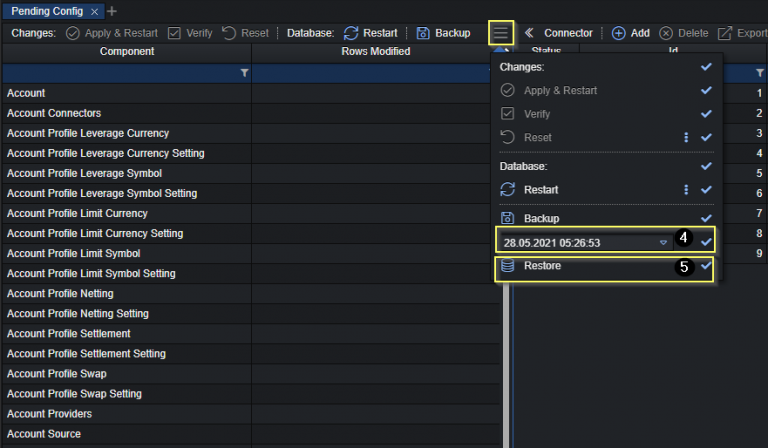Click Backup icon in dropdown menu
This screenshot has width=768, height=448.
click(508, 218)
